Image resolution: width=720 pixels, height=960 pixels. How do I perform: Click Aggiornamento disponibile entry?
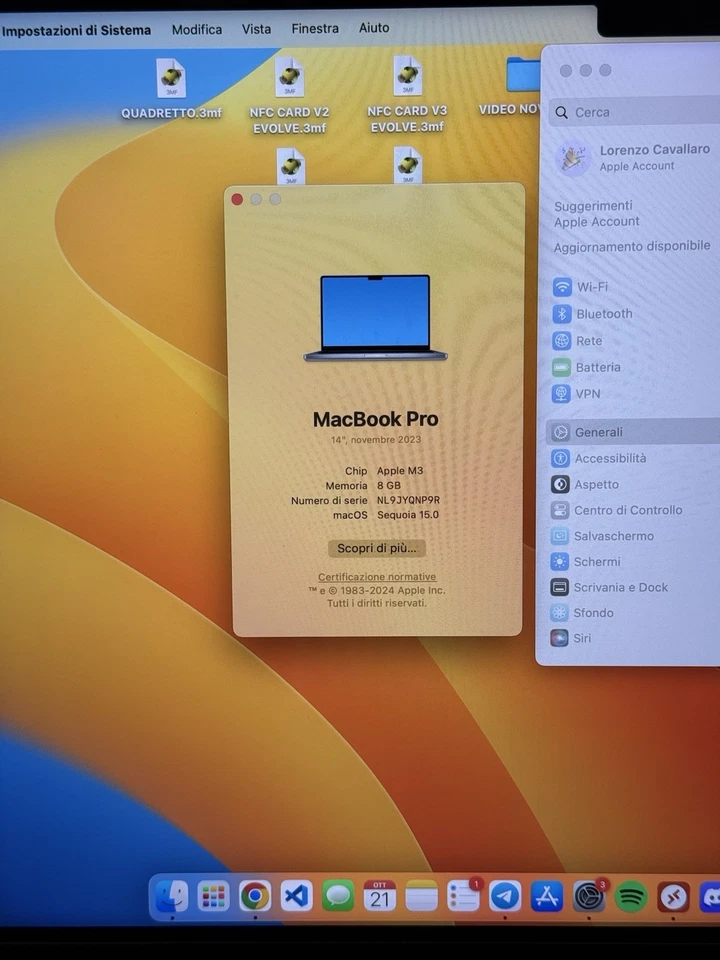632,246
